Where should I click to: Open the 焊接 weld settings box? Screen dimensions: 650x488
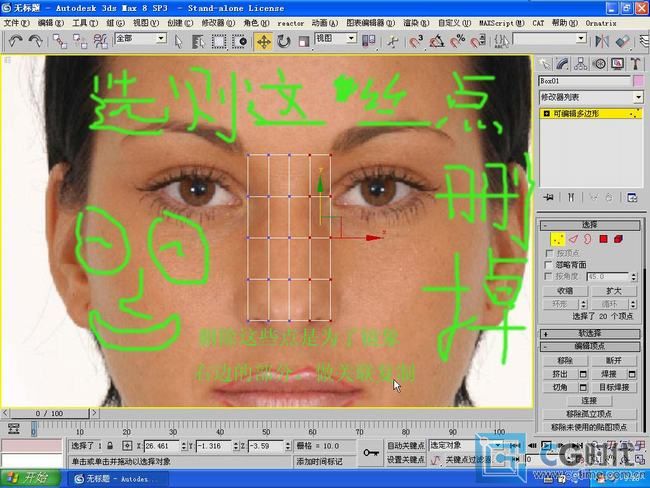coord(632,374)
